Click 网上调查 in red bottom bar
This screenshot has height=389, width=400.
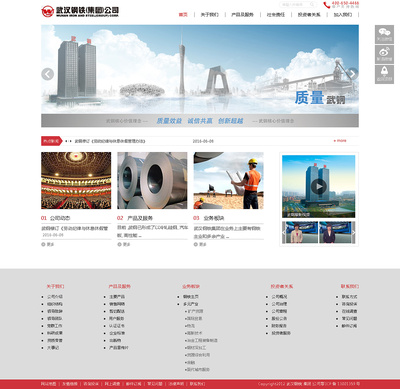[112, 384]
